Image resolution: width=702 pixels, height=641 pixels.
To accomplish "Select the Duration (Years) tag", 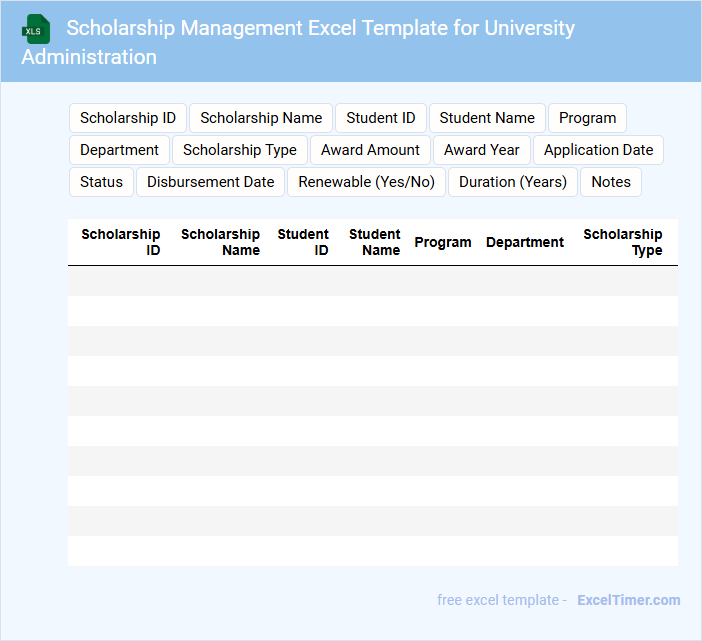I will click(513, 182).
